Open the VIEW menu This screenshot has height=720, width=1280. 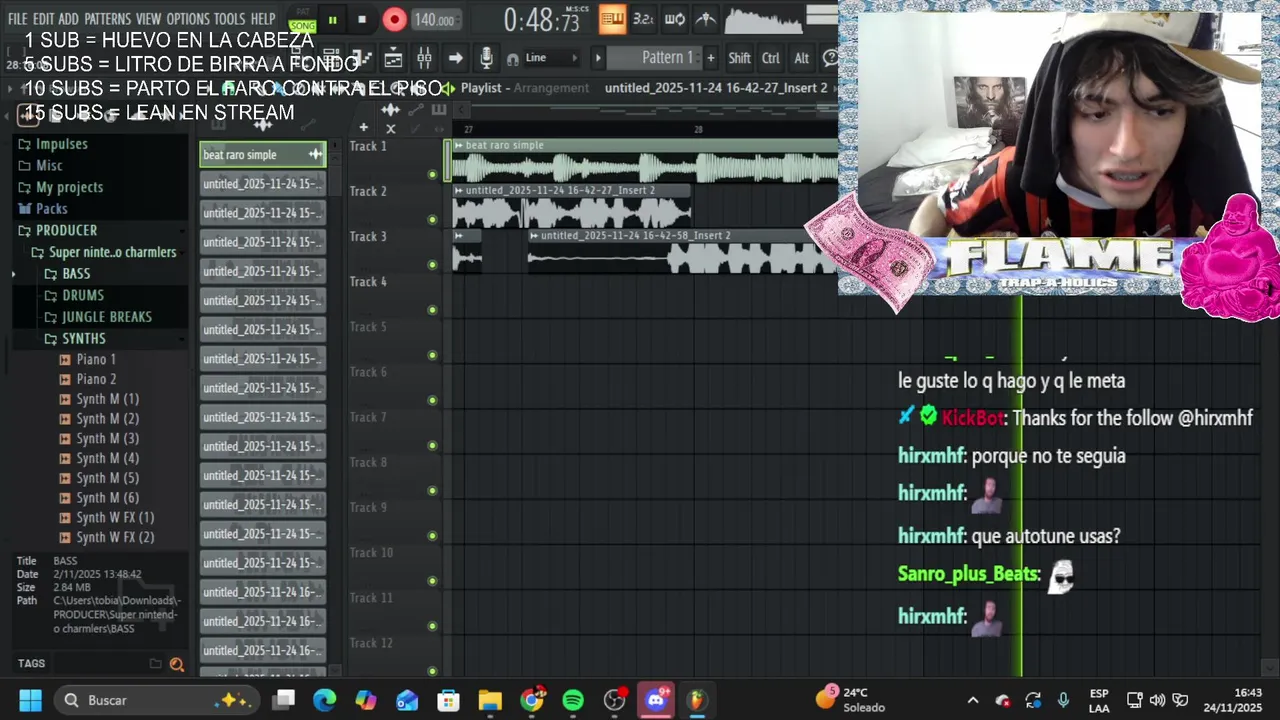tap(148, 19)
